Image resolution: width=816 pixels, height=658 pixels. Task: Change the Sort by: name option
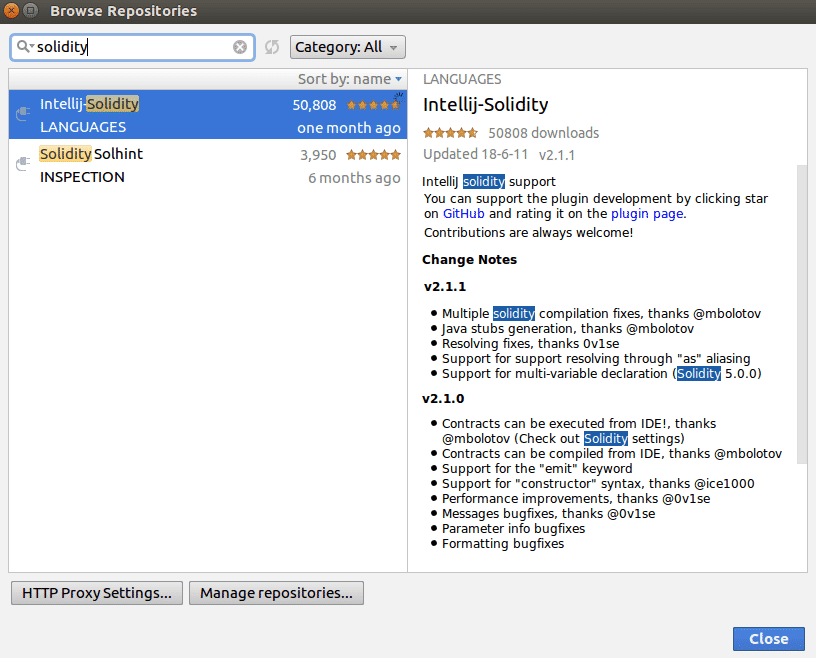pyautogui.click(x=350, y=79)
